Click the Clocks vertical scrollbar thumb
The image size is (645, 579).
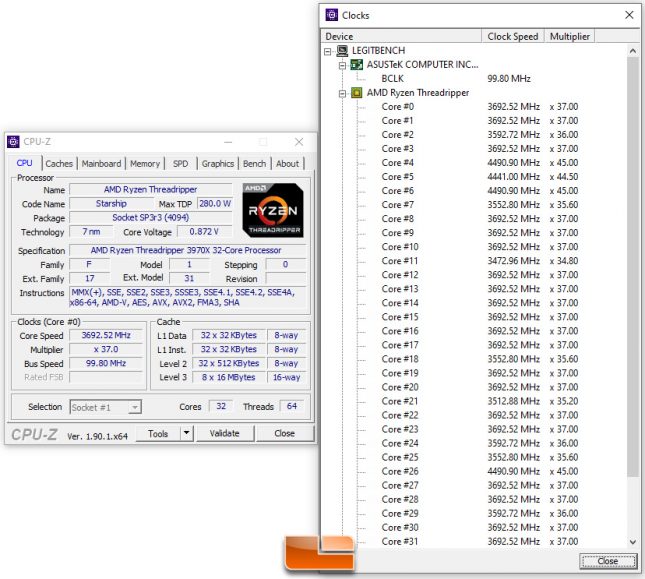pyautogui.click(x=633, y=266)
